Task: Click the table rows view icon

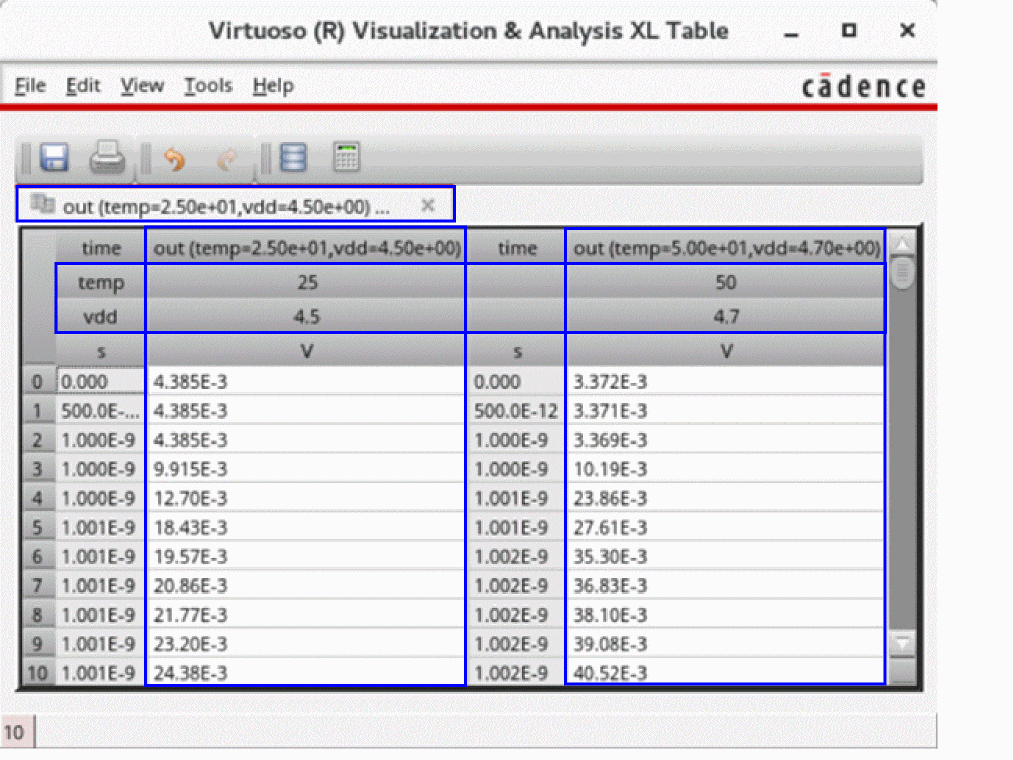Action: click(x=293, y=158)
